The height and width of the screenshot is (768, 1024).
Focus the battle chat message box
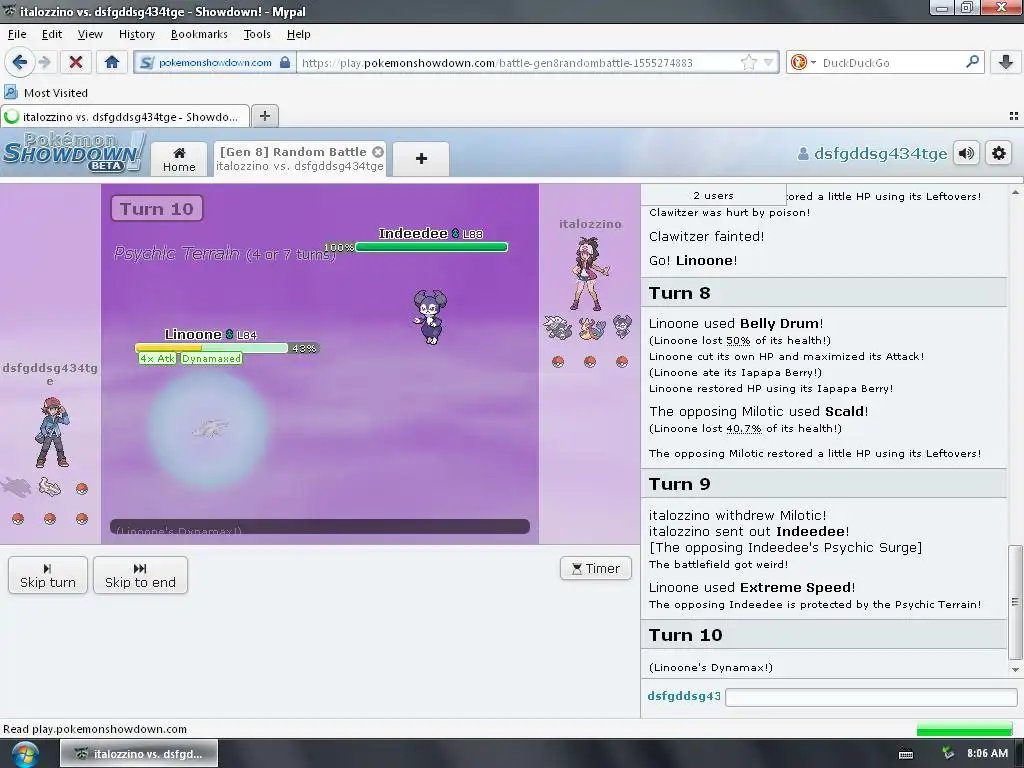(871, 697)
